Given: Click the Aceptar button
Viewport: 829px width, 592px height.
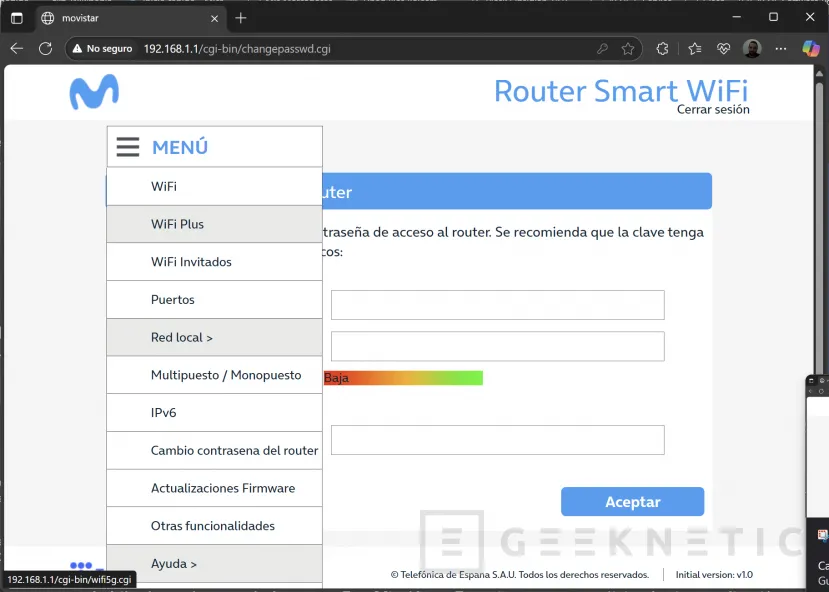Looking at the screenshot, I should (x=632, y=502).
